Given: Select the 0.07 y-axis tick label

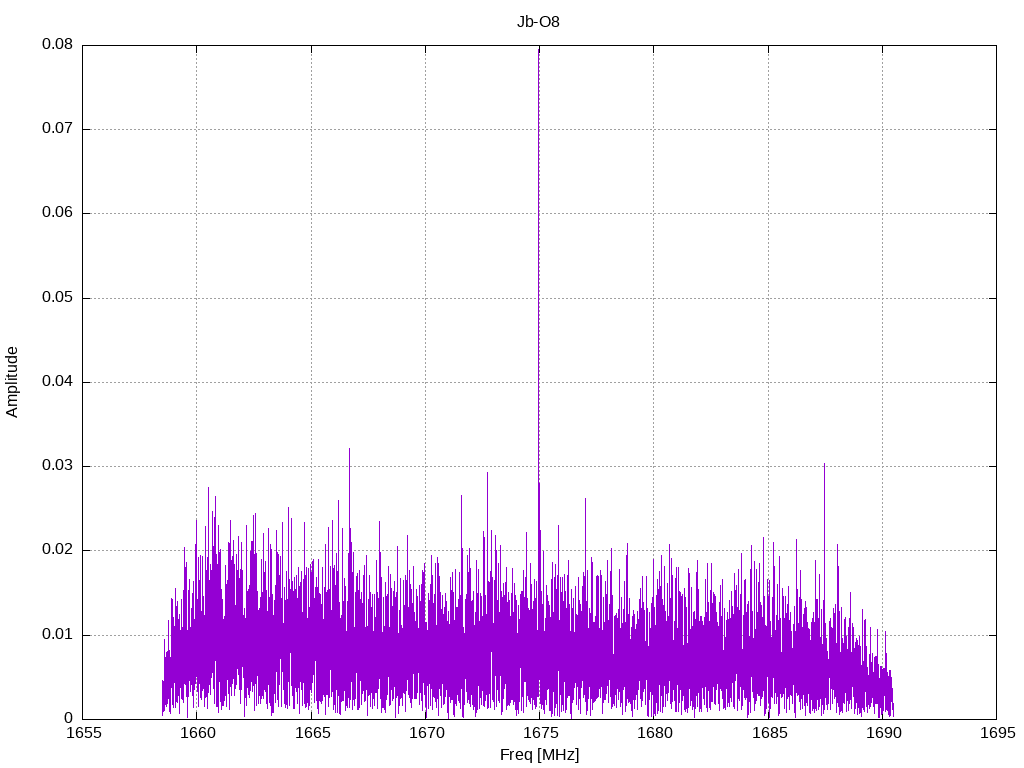Looking at the screenshot, I should [57, 129].
